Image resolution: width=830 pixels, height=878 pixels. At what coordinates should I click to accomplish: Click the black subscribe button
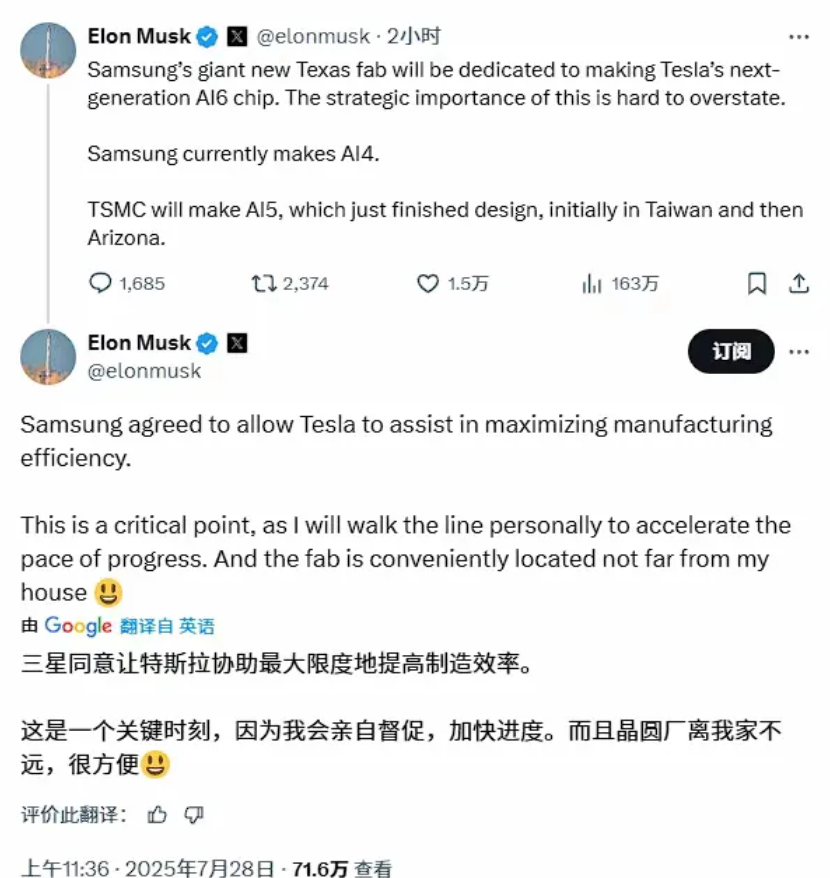point(731,352)
